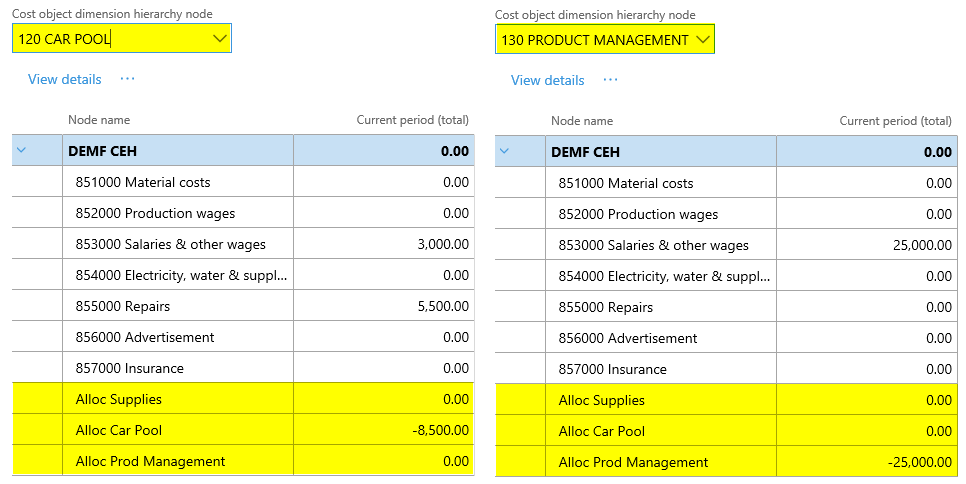Open the left panel ellipsis more options
Image resolution: width=966 pixels, height=484 pixels.
click(127, 79)
